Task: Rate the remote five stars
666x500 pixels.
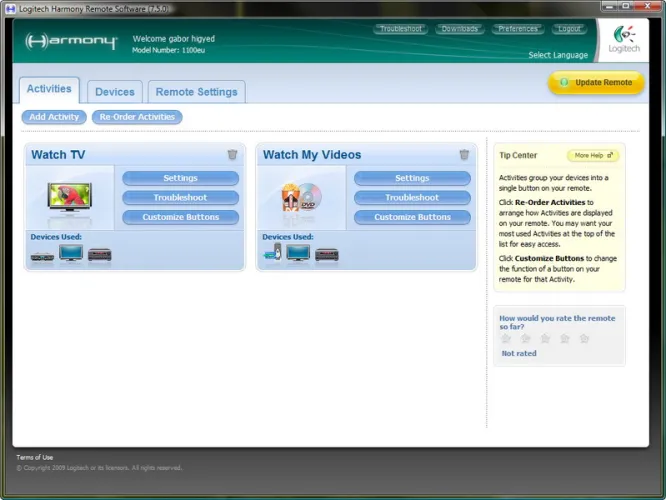Action: pyautogui.click(x=584, y=338)
